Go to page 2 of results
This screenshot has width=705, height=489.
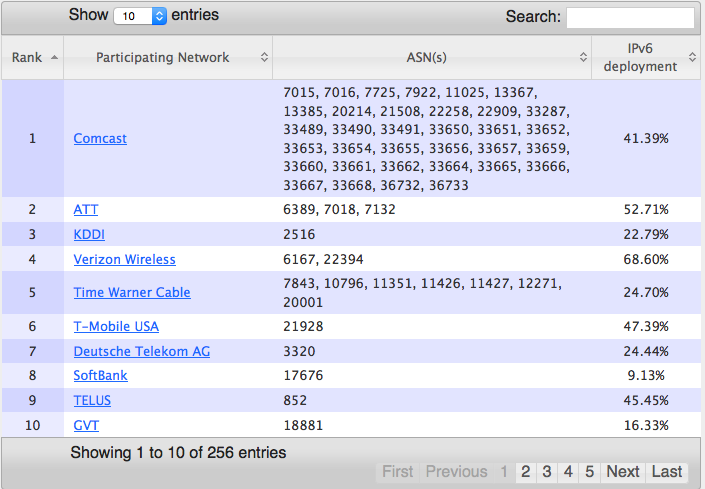[x=526, y=472]
